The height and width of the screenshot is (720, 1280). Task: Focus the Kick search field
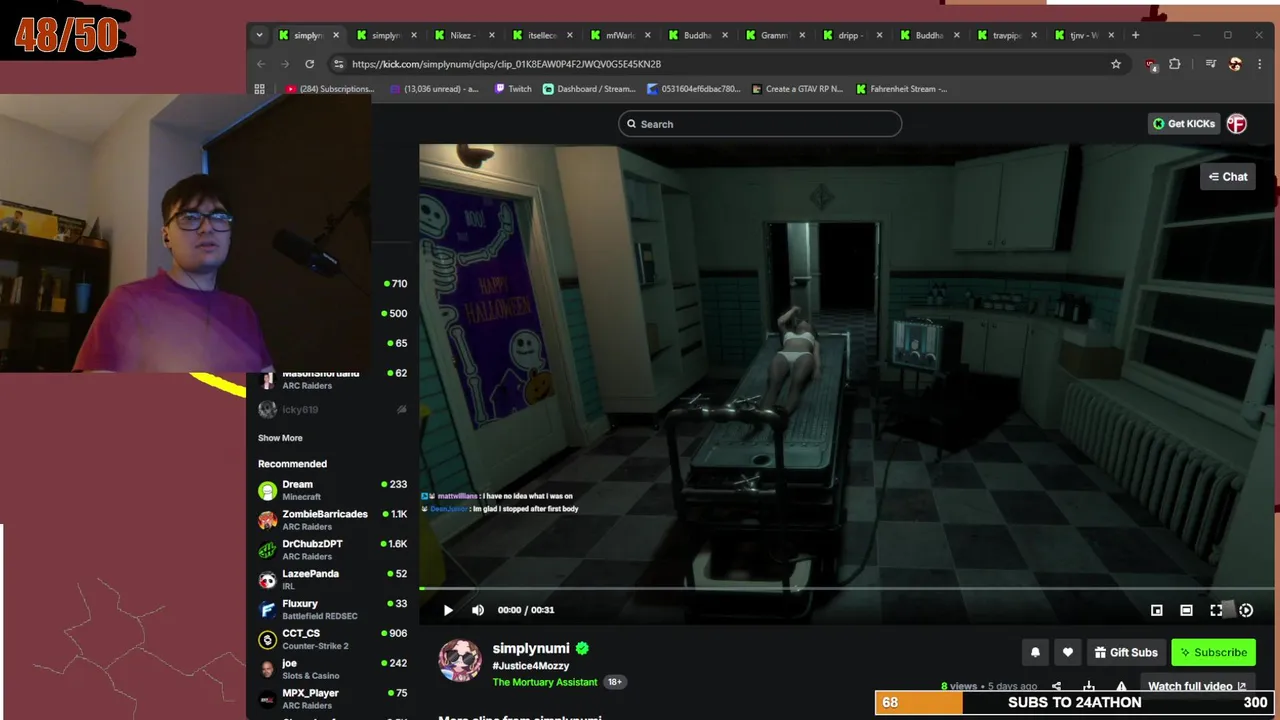[x=760, y=124]
